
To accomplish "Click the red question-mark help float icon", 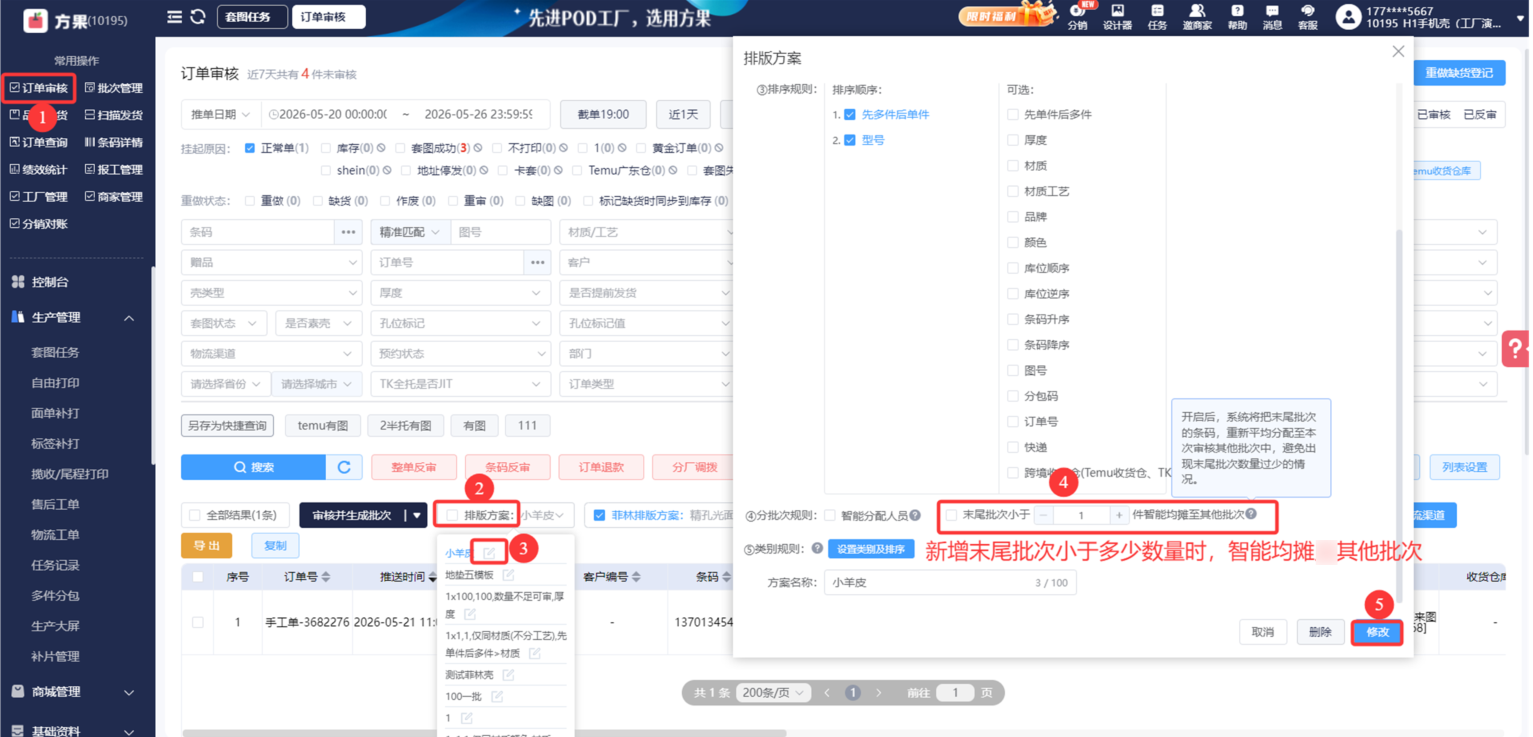I will pos(1515,349).
